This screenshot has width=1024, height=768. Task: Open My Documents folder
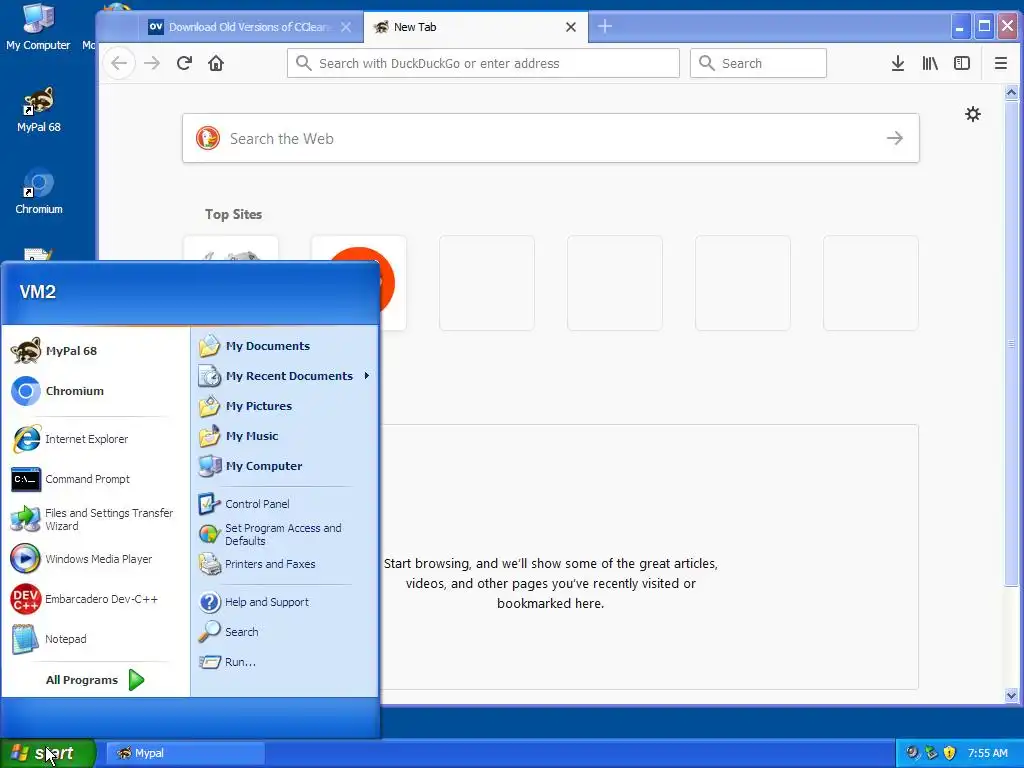tap(285, 346)
